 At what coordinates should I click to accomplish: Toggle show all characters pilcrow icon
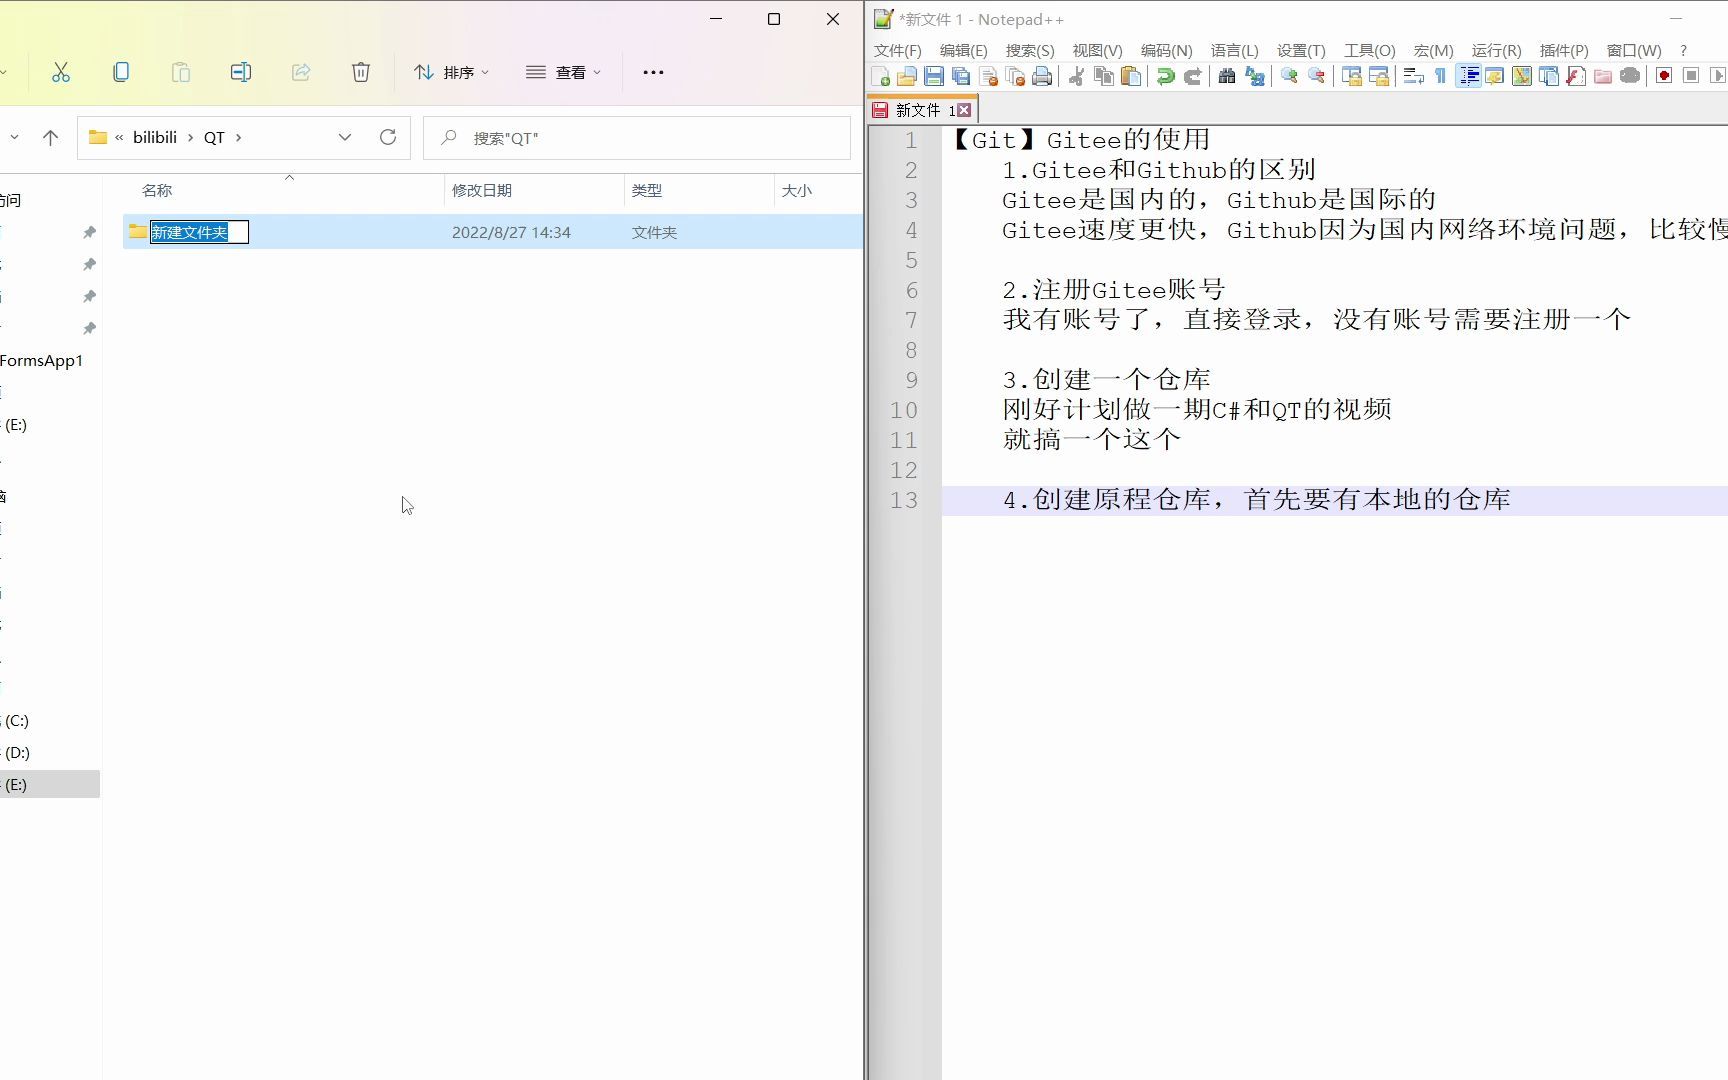coord(1441,77)
